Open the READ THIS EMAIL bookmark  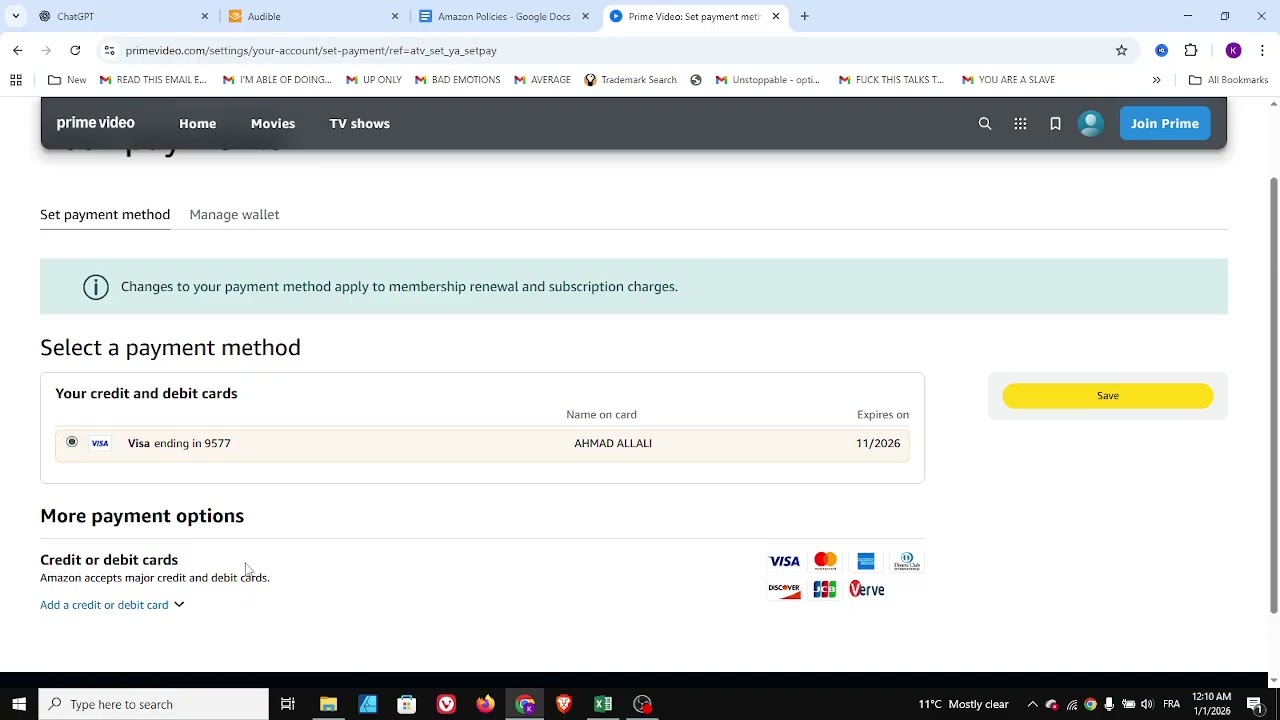(x=153, y=80)
